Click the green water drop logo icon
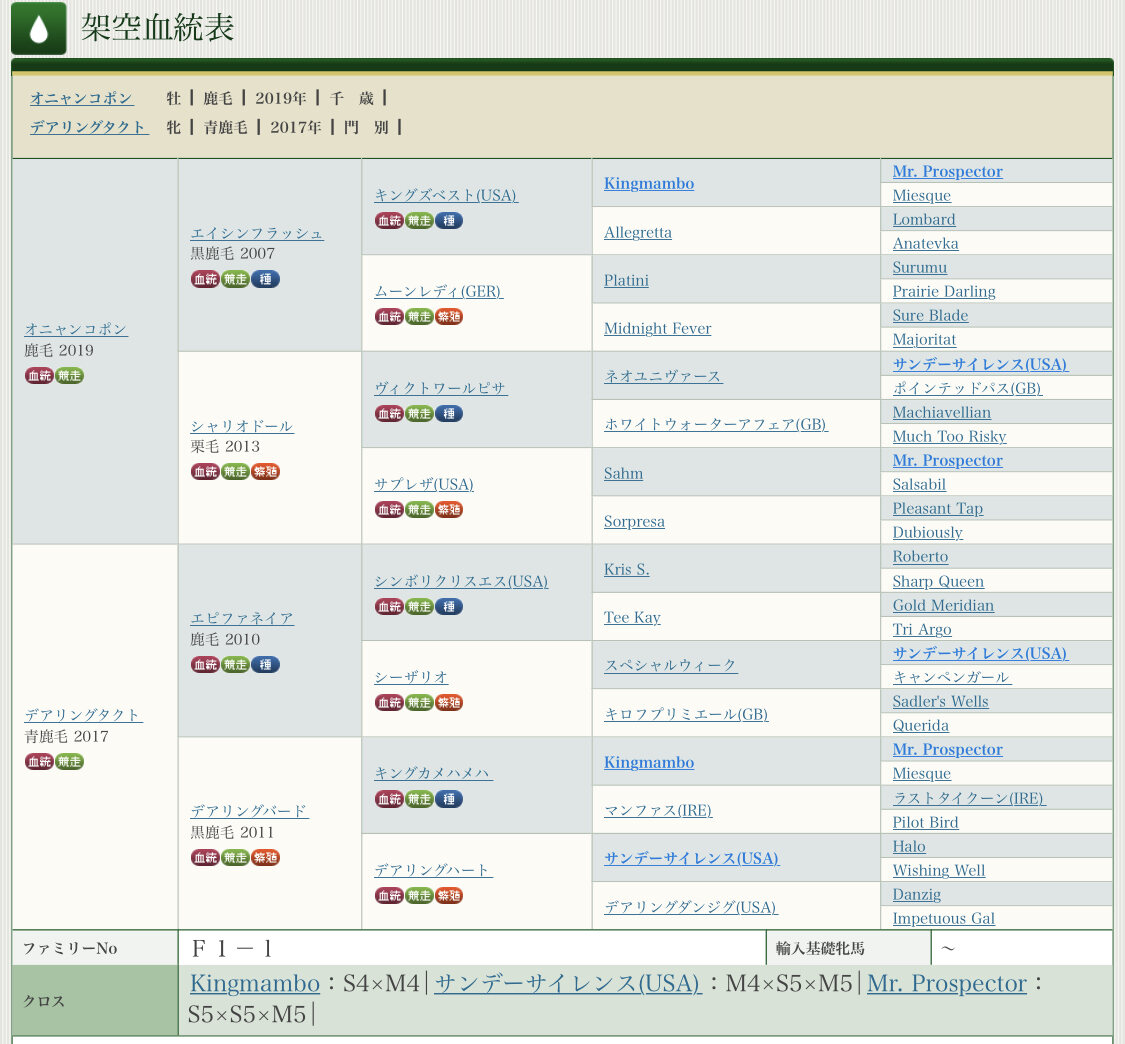 (x=39, y=29)
